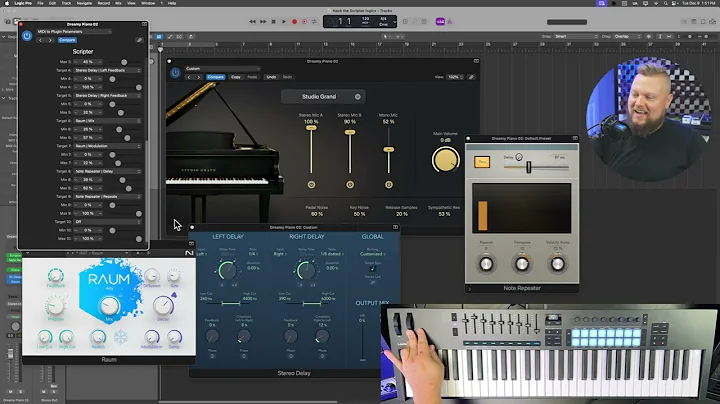Screen dimensions: 720x404
Task: Click the Max 3 slider knob
Action: coord(124,62)
